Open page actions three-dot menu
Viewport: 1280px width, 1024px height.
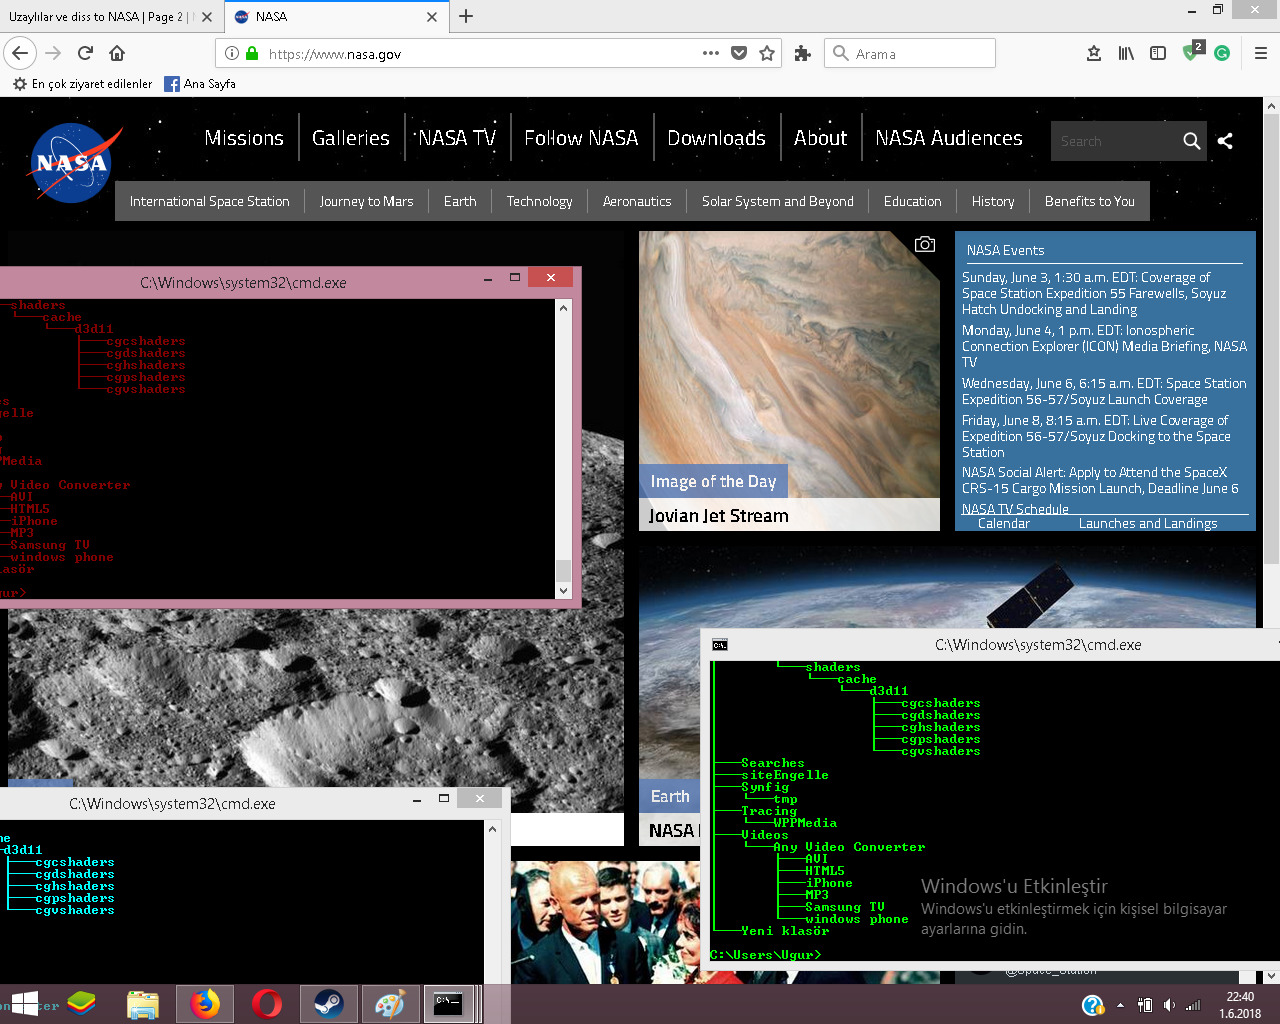(711, 53)
